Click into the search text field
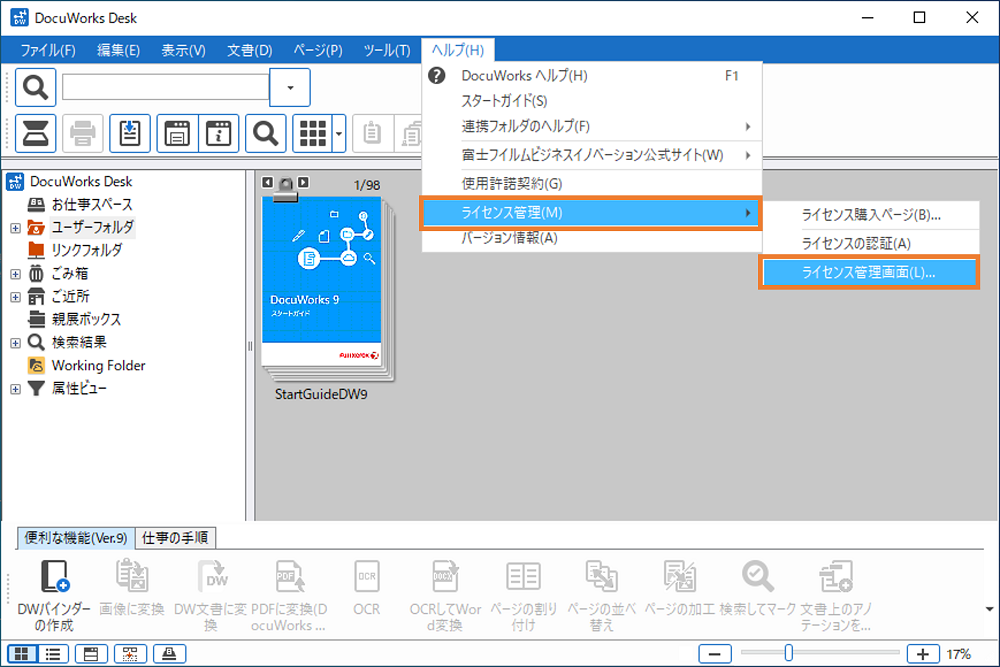Image resolution: width=1000 pixels, height=667 pixels. coord(166,87)
